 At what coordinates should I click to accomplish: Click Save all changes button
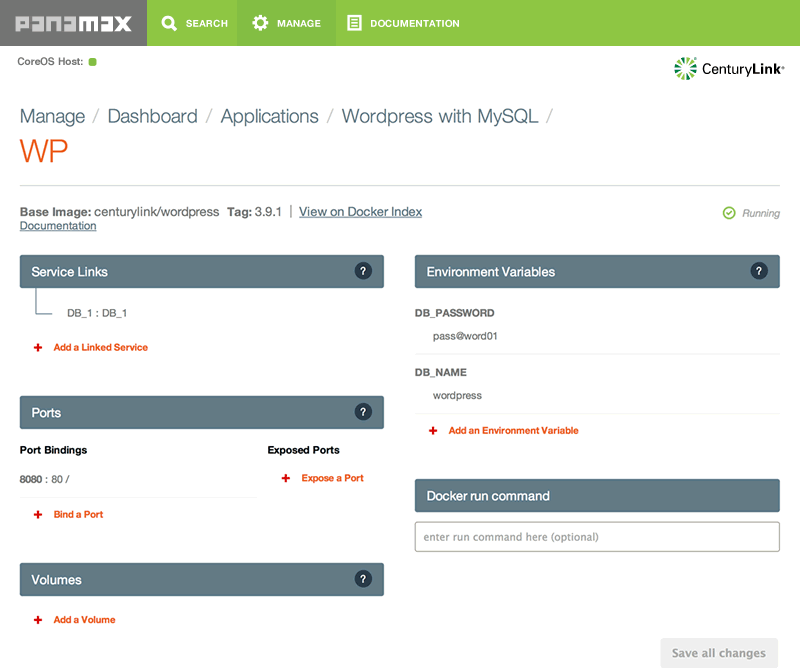pyautogui.click(x=719, y=653)
